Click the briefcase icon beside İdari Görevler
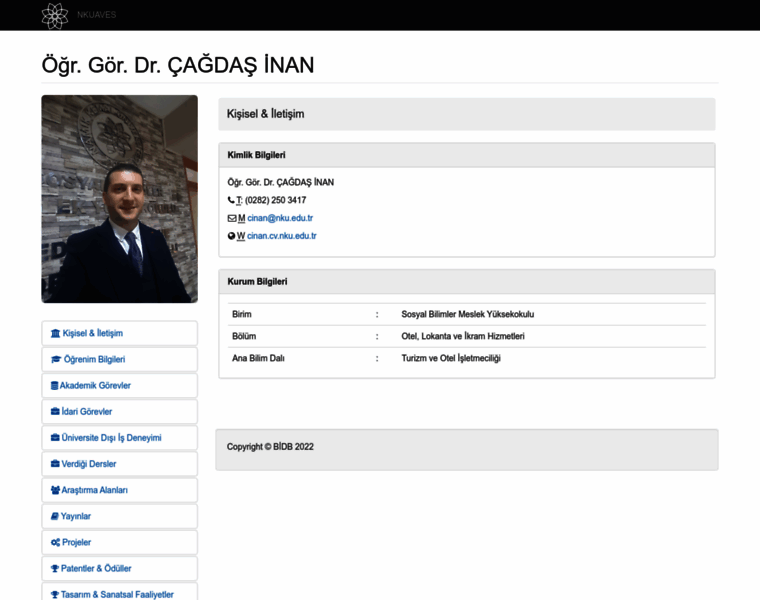 coord(55,411)
